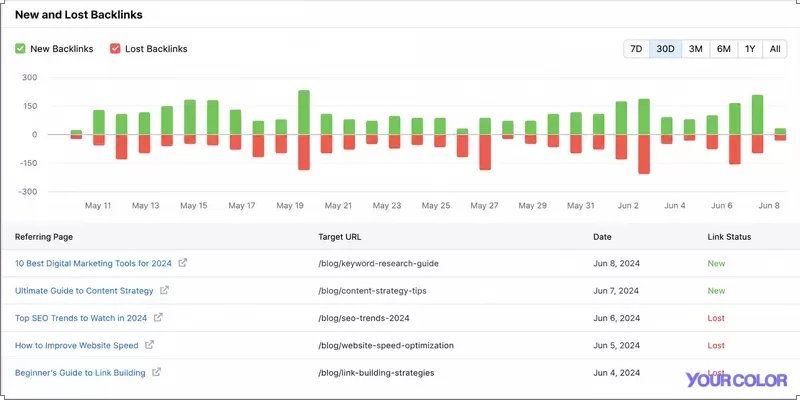The image size is (800, 400).
Task: Select the 6M time range
Action: point(723,49)
